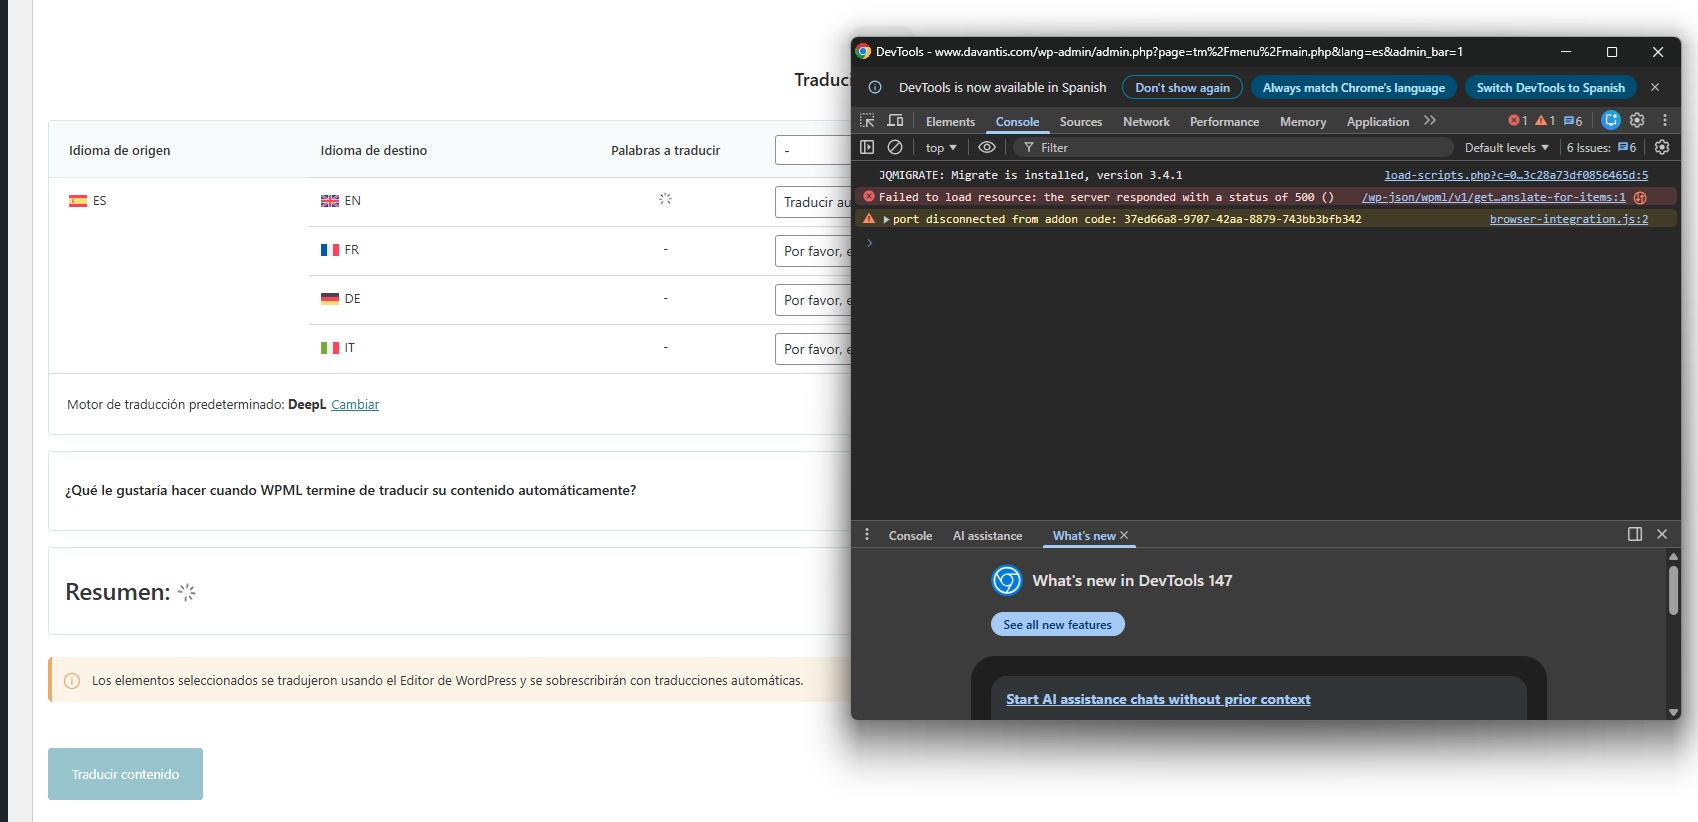1698x822 pixels.
Task: Click the AI assistance icon in toolbar
Action: (x=1610, y=120)
